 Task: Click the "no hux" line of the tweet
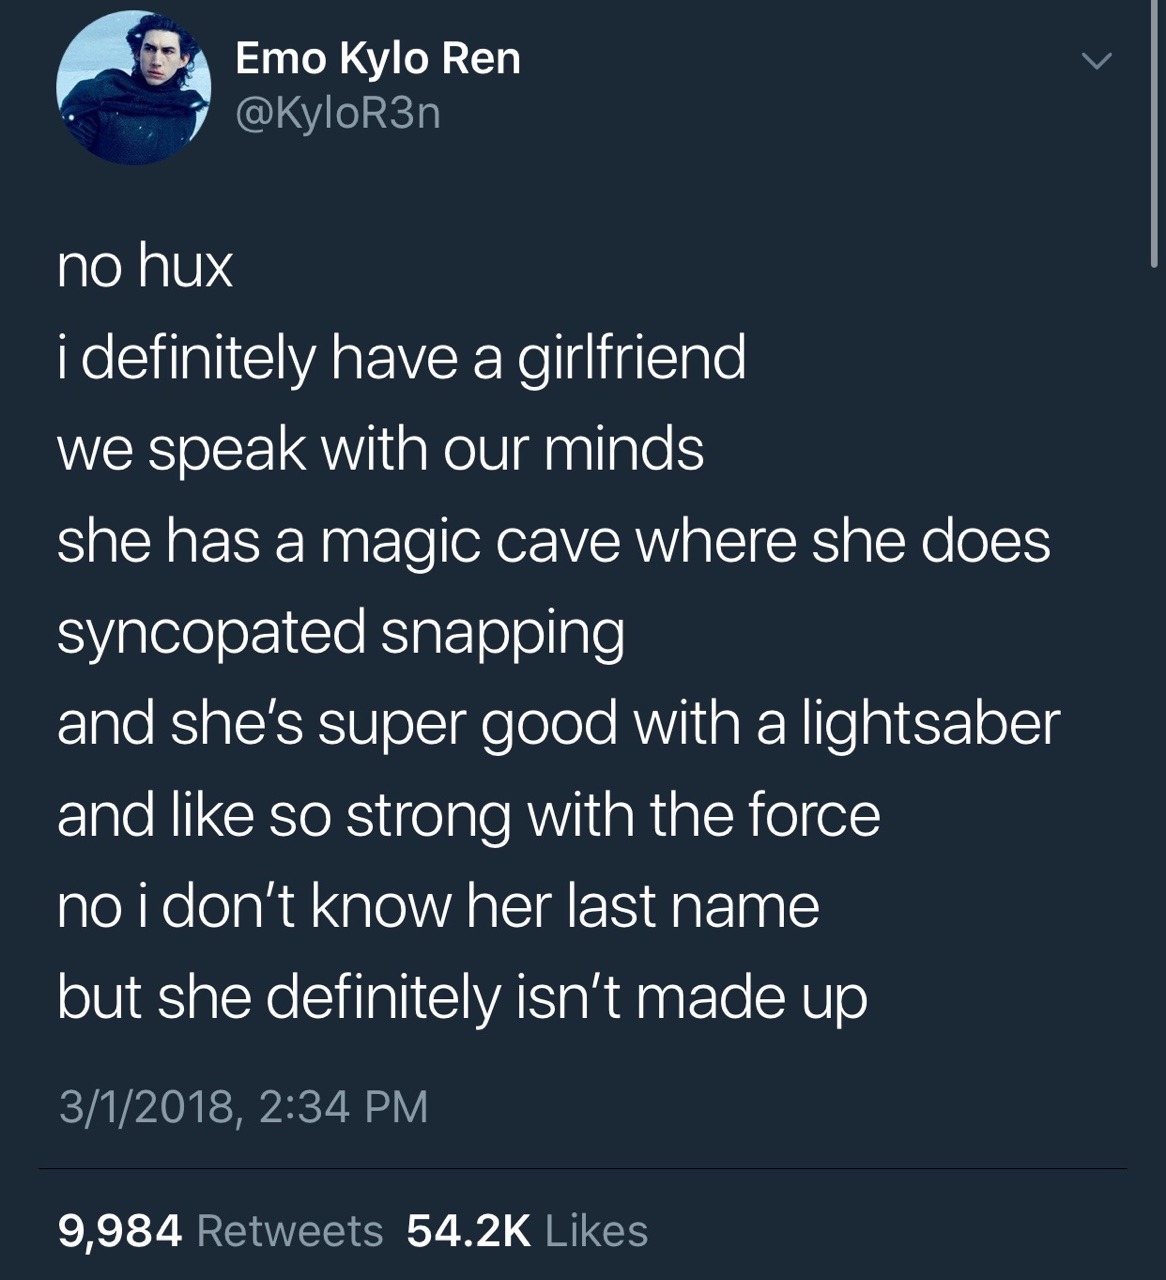point(145,267)
